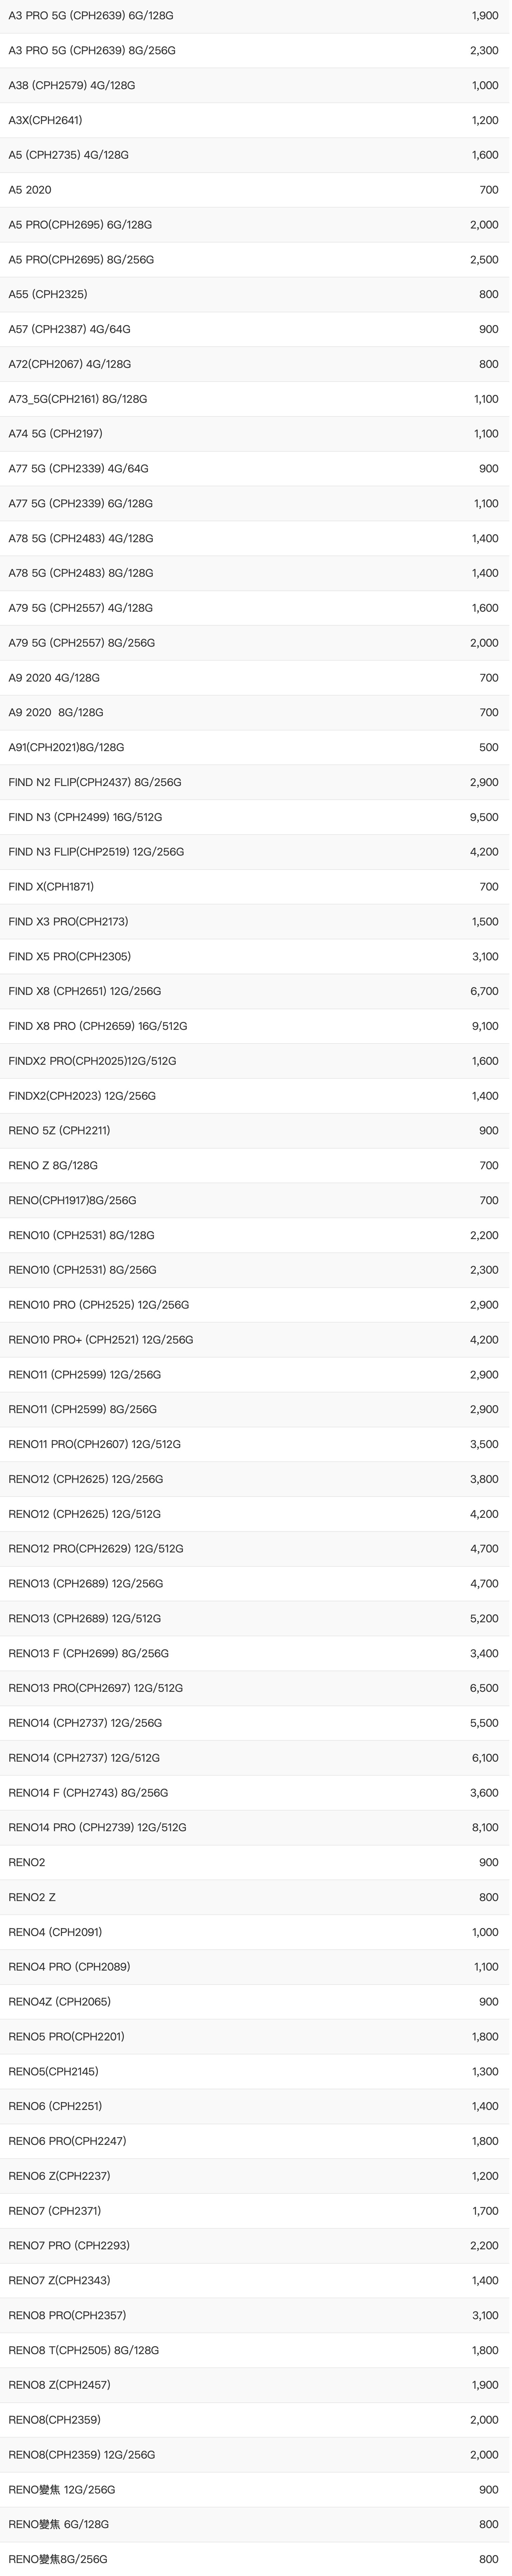Click the 9,500 price value
The width and height of the screenshot is (512, 2576).
(484, 817)
